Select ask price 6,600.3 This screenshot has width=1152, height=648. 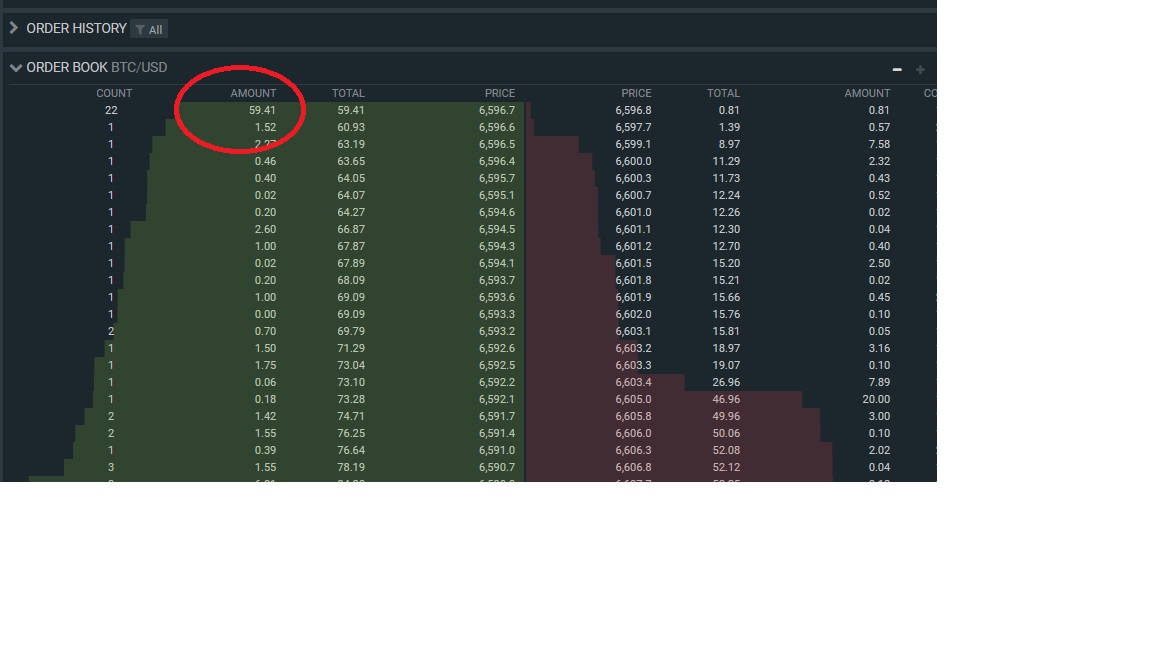tap(633, 178)
